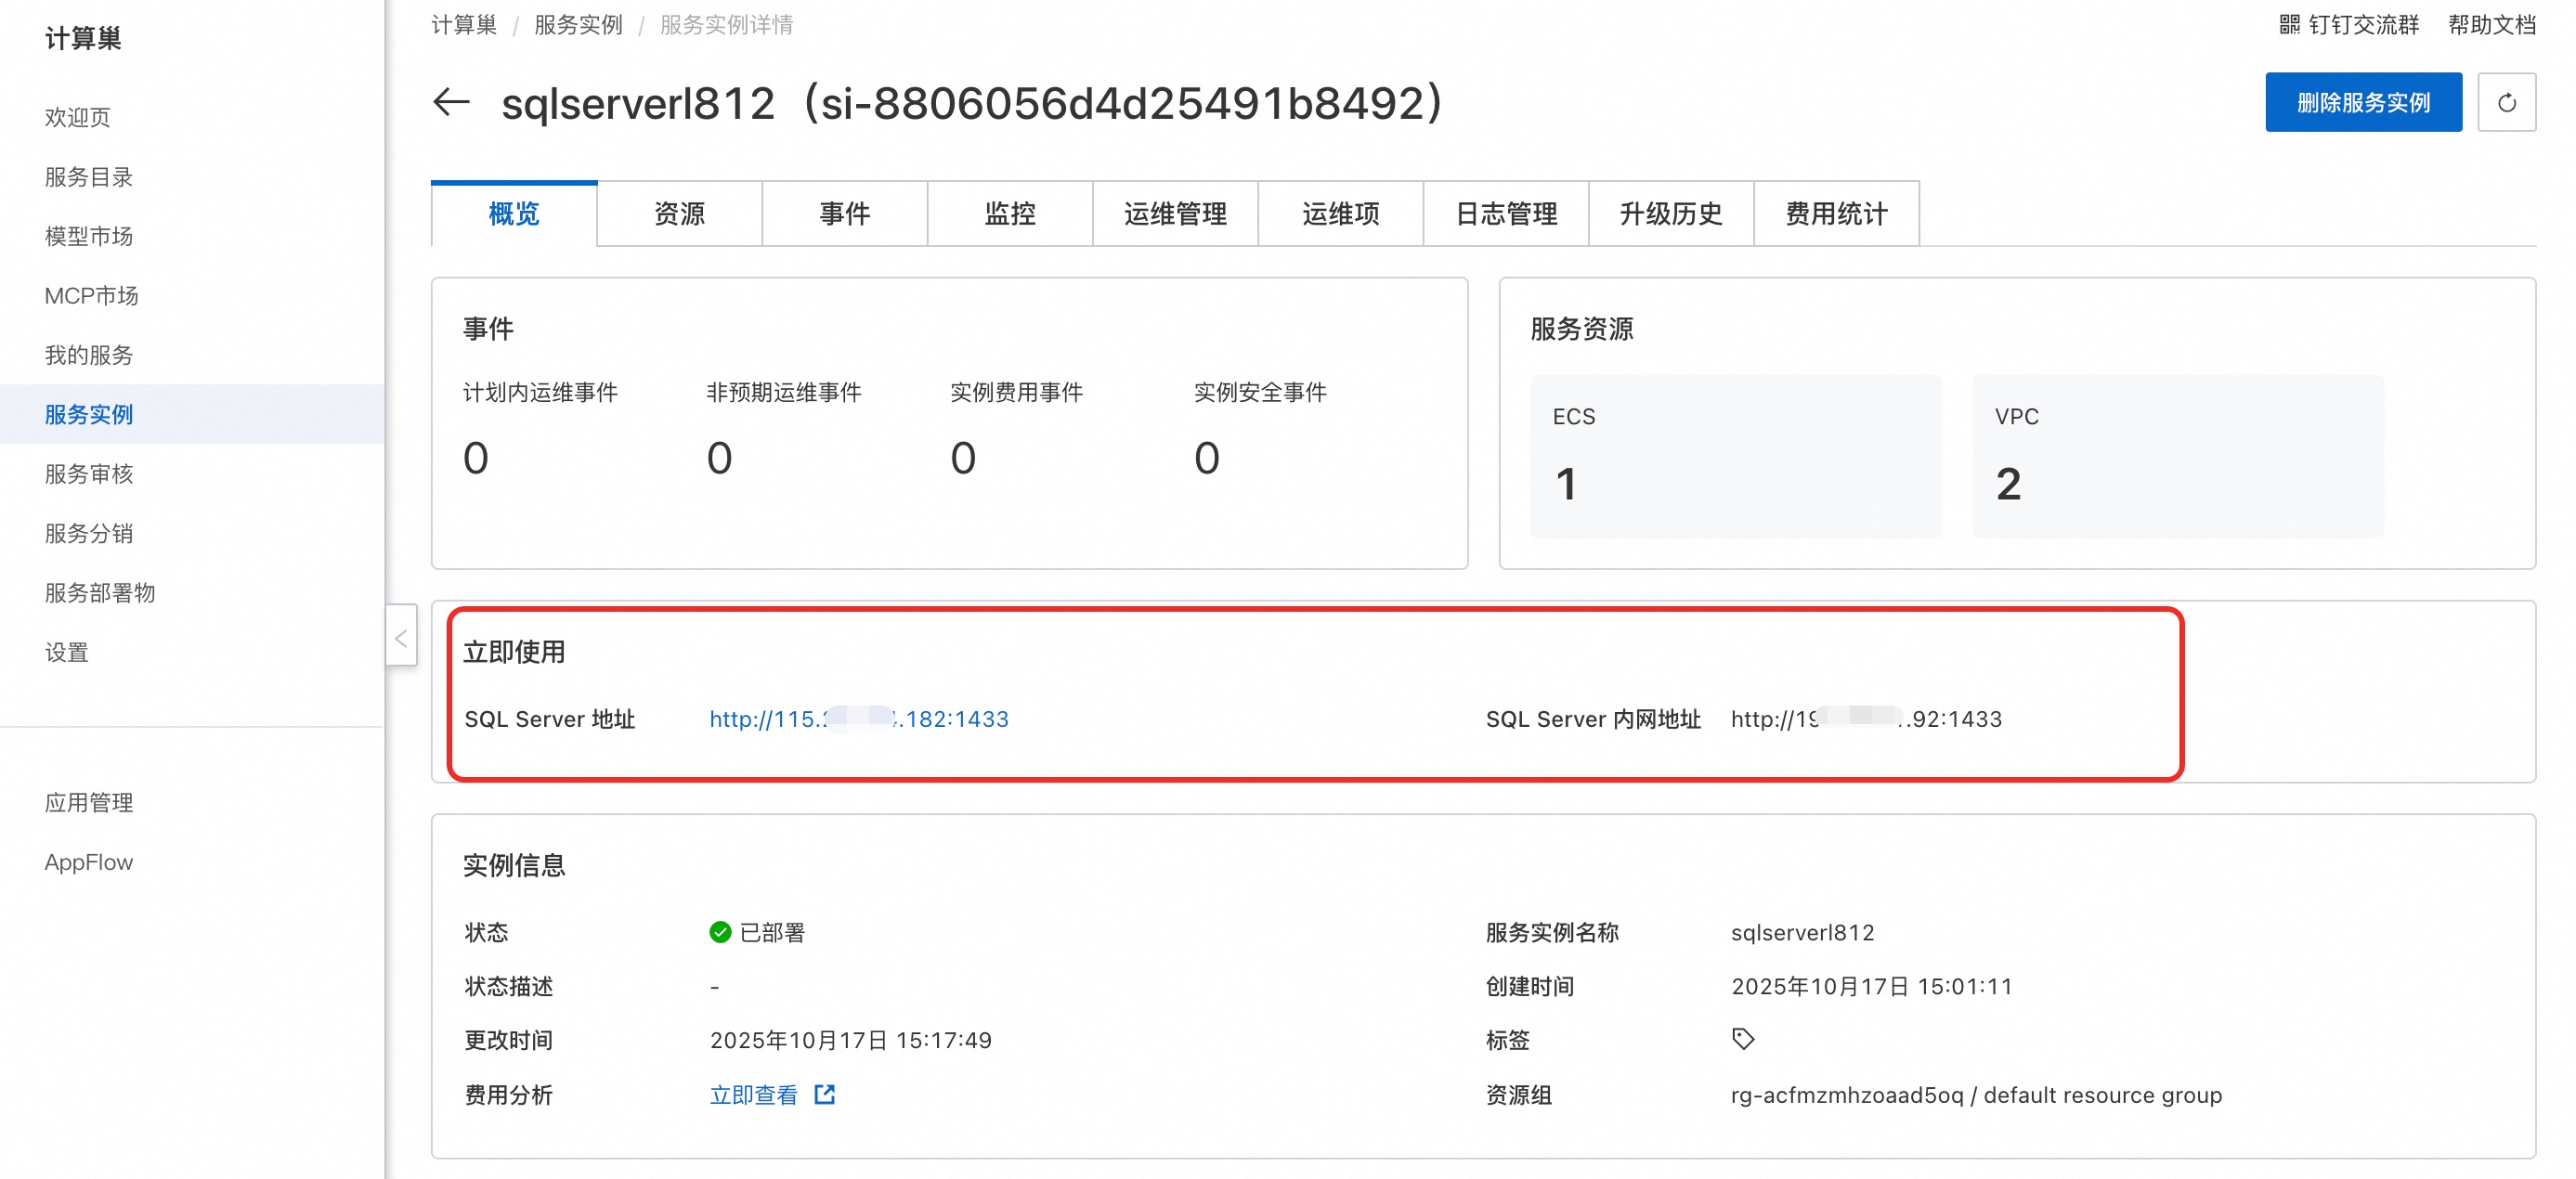View the 费用统计 tab
Screen dimensions: 2576x1179
click(x=1836, y=213)
